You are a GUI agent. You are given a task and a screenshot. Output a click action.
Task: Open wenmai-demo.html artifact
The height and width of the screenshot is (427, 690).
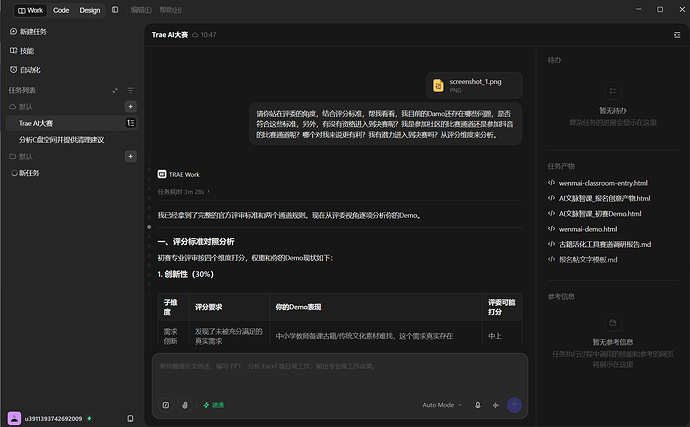(x=583, y=229)
